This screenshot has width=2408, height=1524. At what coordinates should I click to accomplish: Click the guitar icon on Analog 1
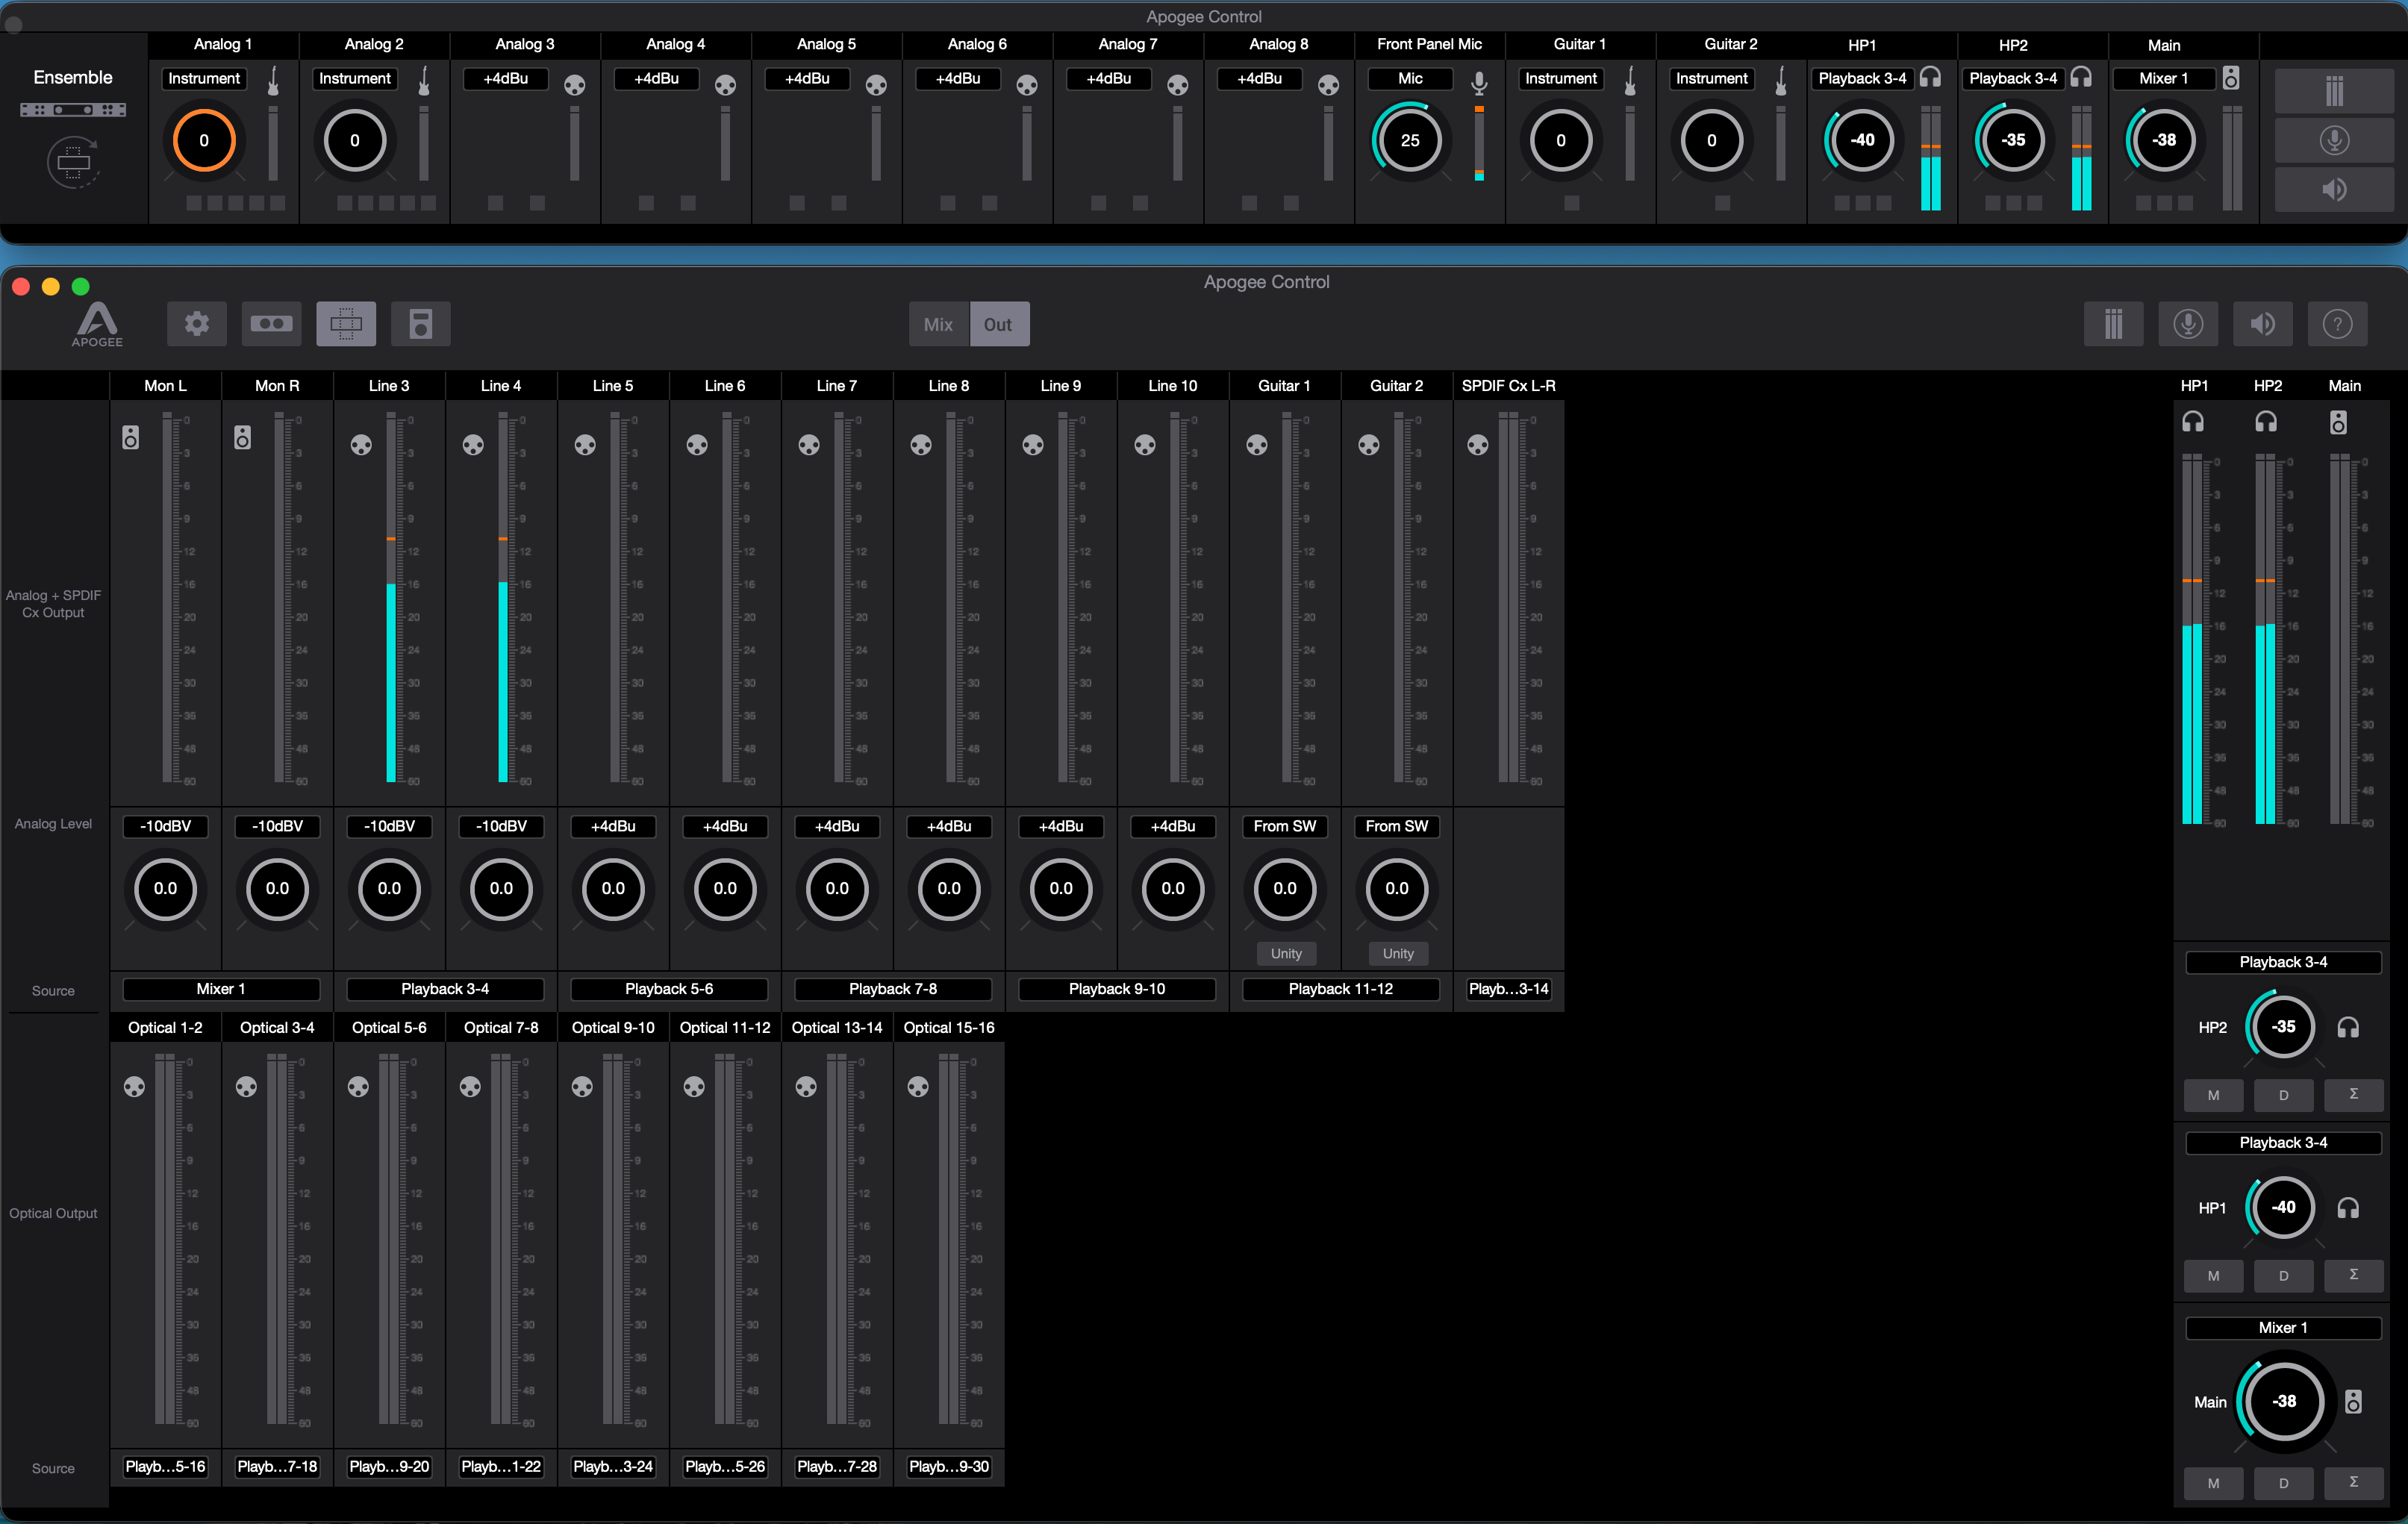[x=273, y=80]
